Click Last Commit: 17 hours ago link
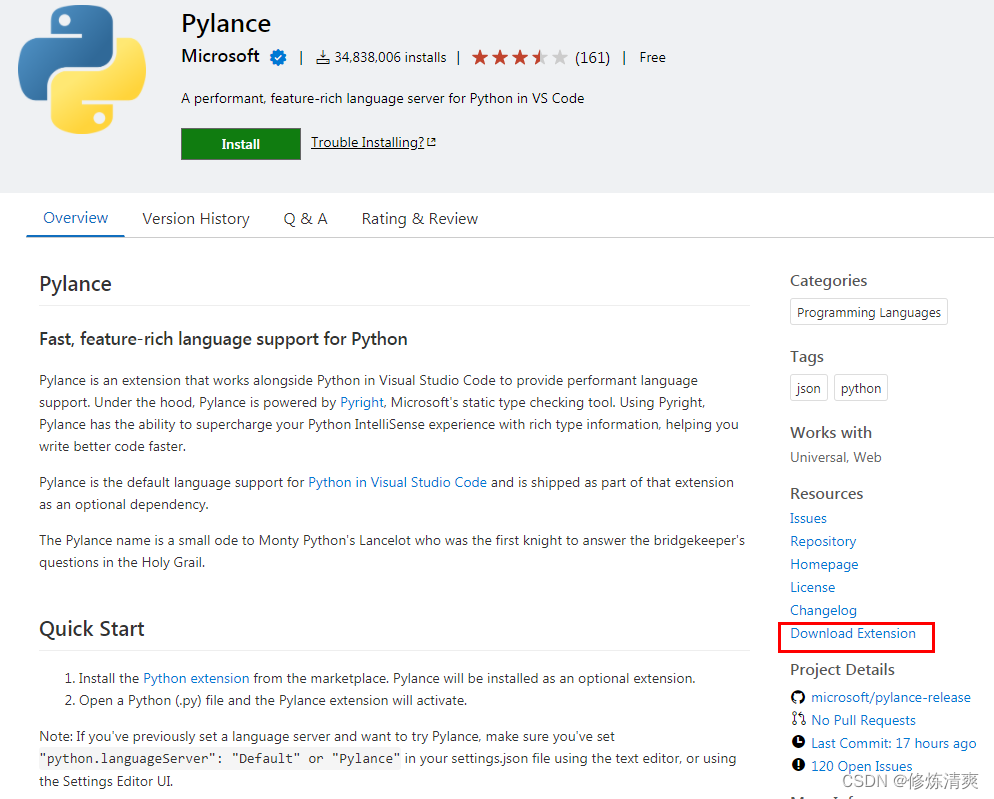Image resolution: width=994 pixels, height=799 pixels. pos(893,743)
